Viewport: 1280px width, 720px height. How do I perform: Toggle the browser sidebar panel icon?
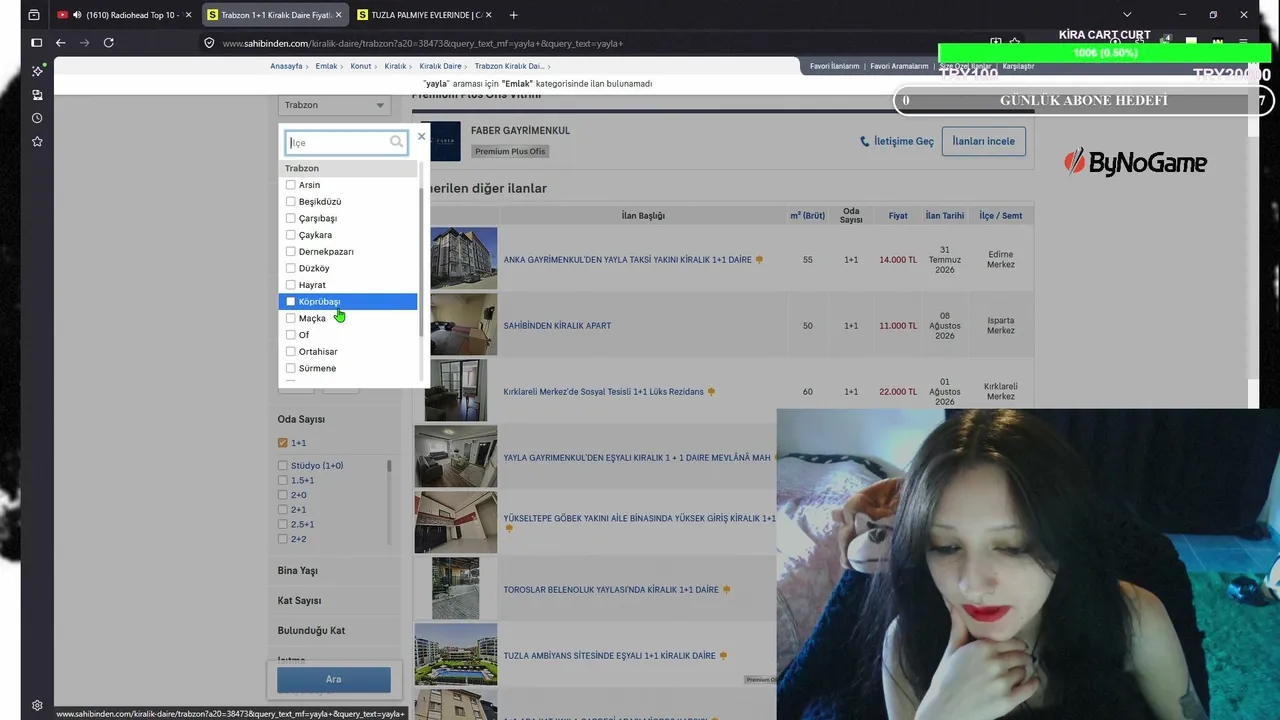[36, 43]
